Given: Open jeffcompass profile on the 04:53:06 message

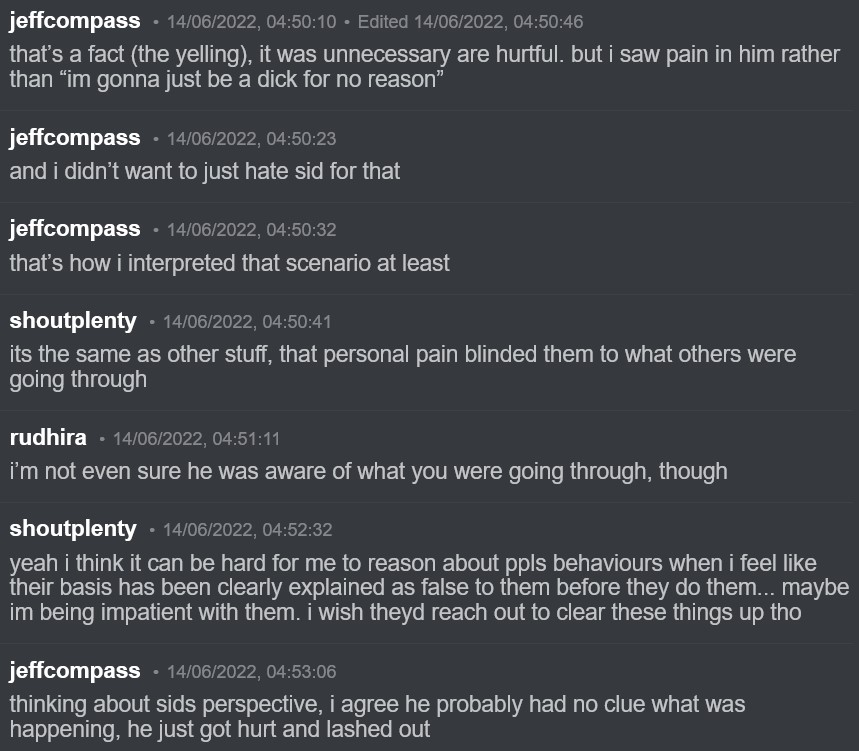Looking at the screenshot, I should pyautogui.click(x=75, y=670).
